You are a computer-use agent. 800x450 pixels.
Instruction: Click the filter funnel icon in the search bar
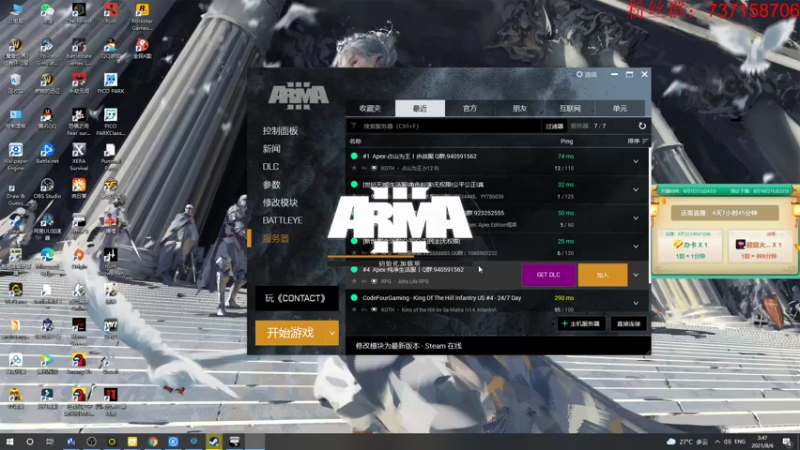point(354,126)
